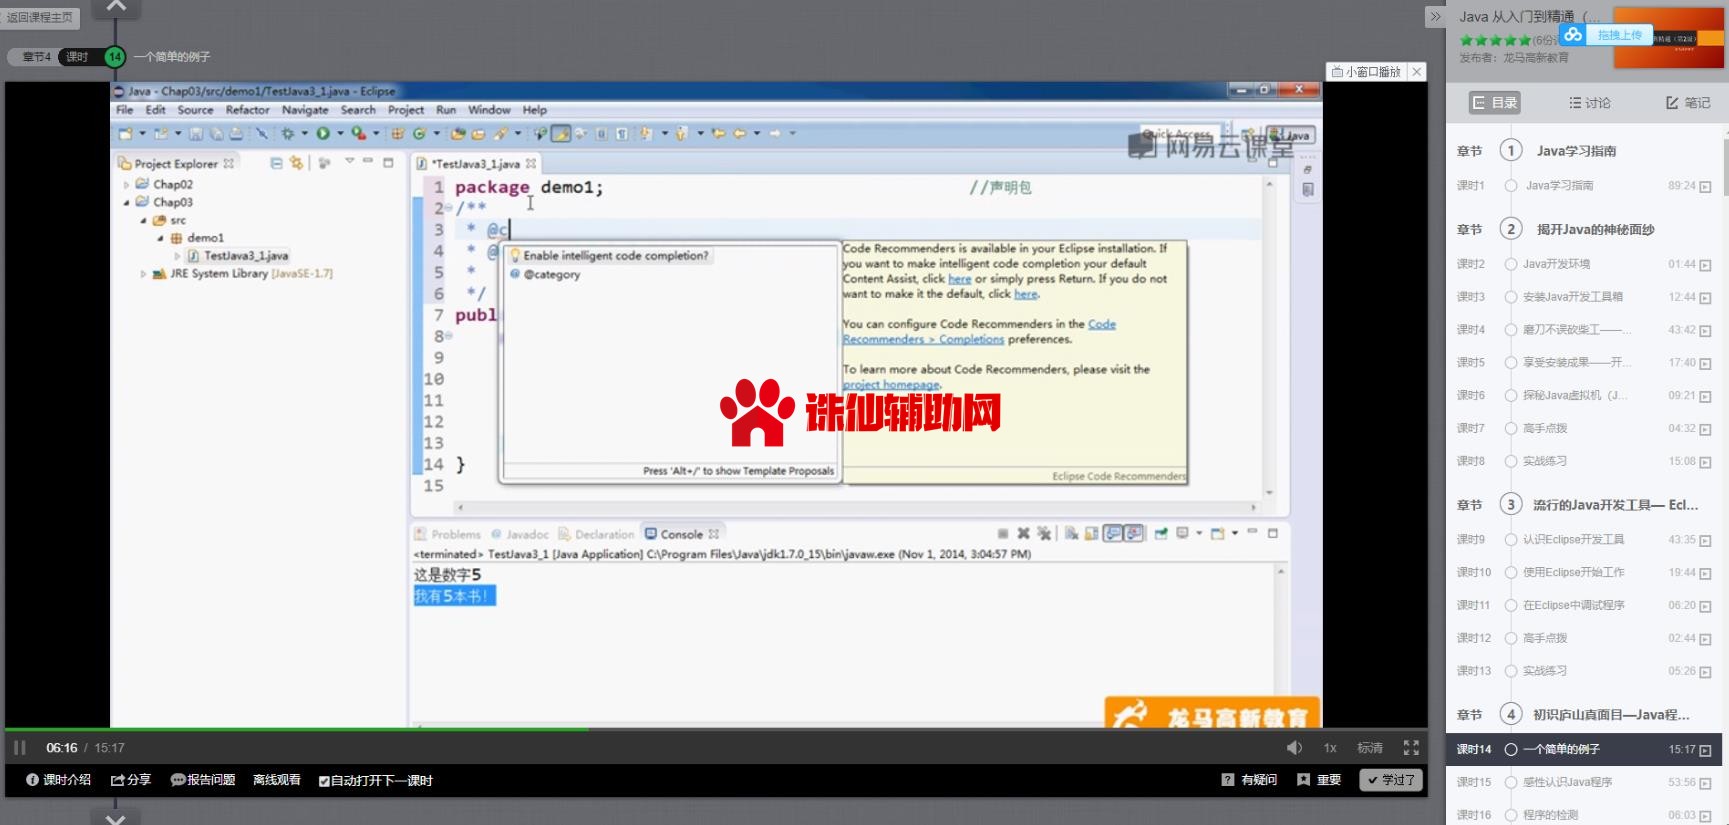The image size is (1729, 825).
Task: Pause the video playback
Action: 20,748
